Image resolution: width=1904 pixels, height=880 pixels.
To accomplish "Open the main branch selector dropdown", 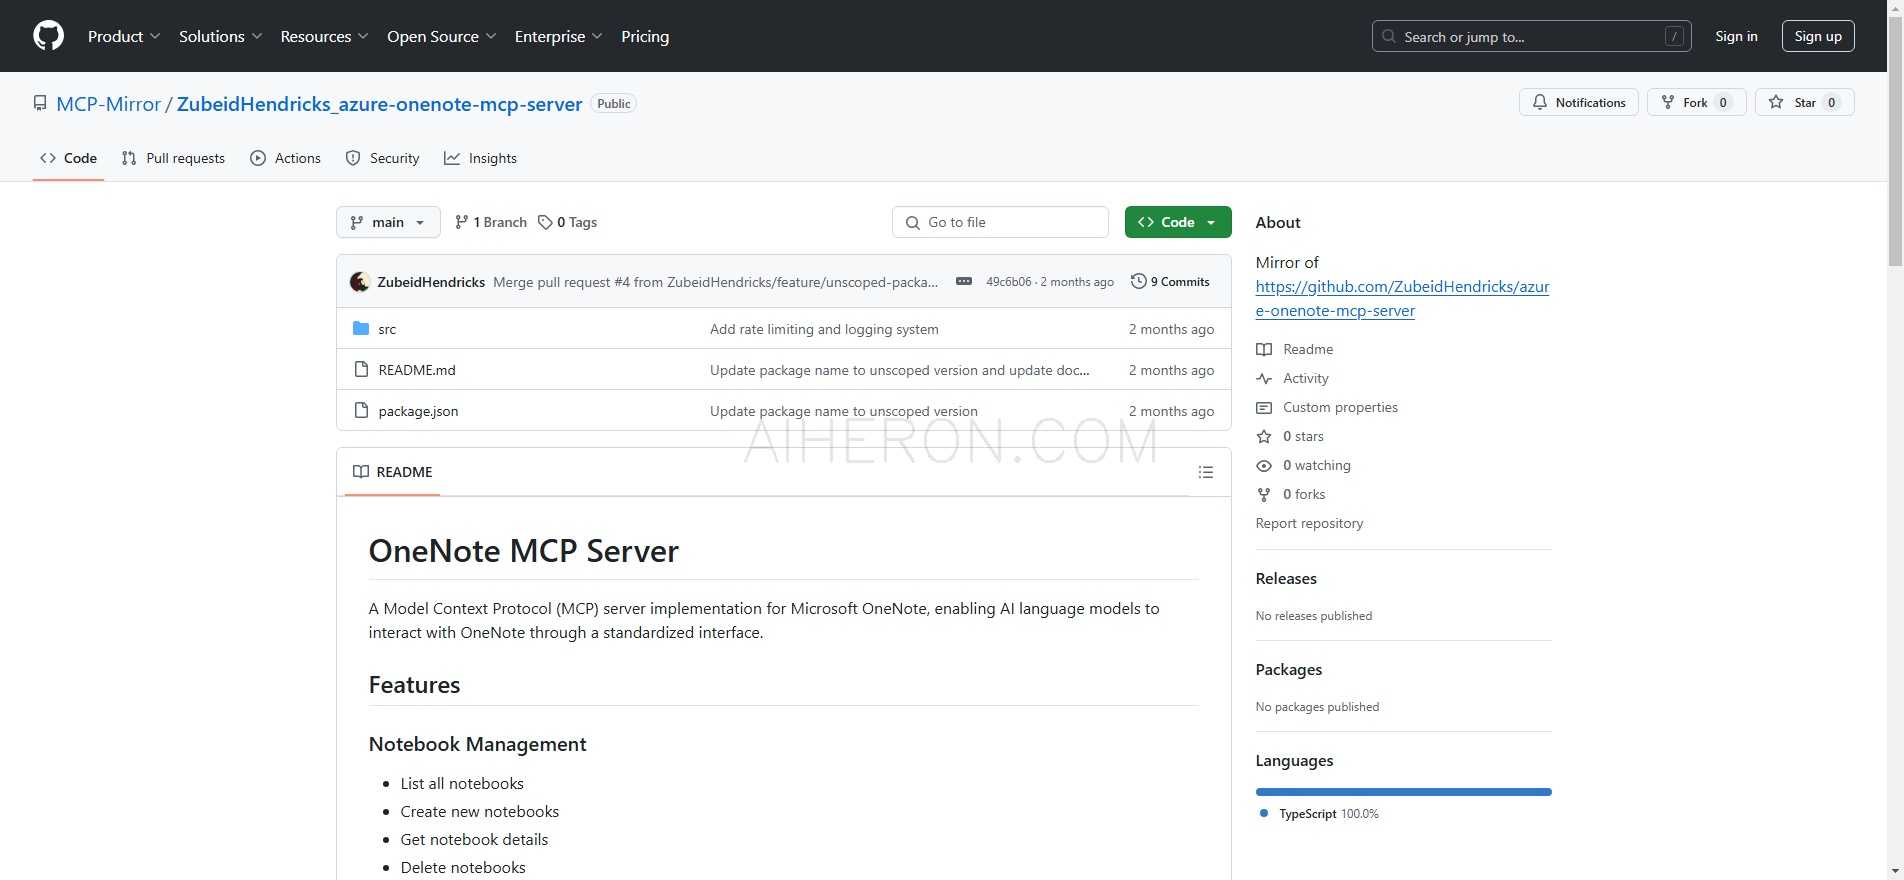I will tap(388, 222).
